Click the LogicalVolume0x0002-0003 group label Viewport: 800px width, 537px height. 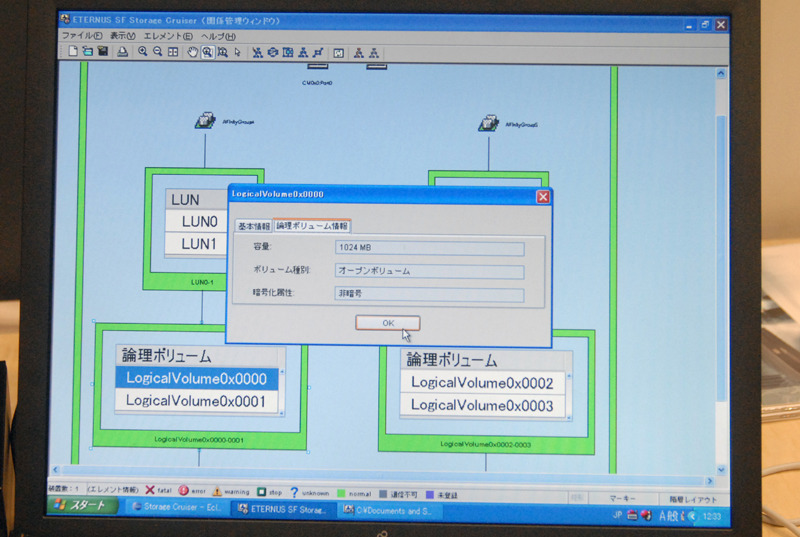485,444
